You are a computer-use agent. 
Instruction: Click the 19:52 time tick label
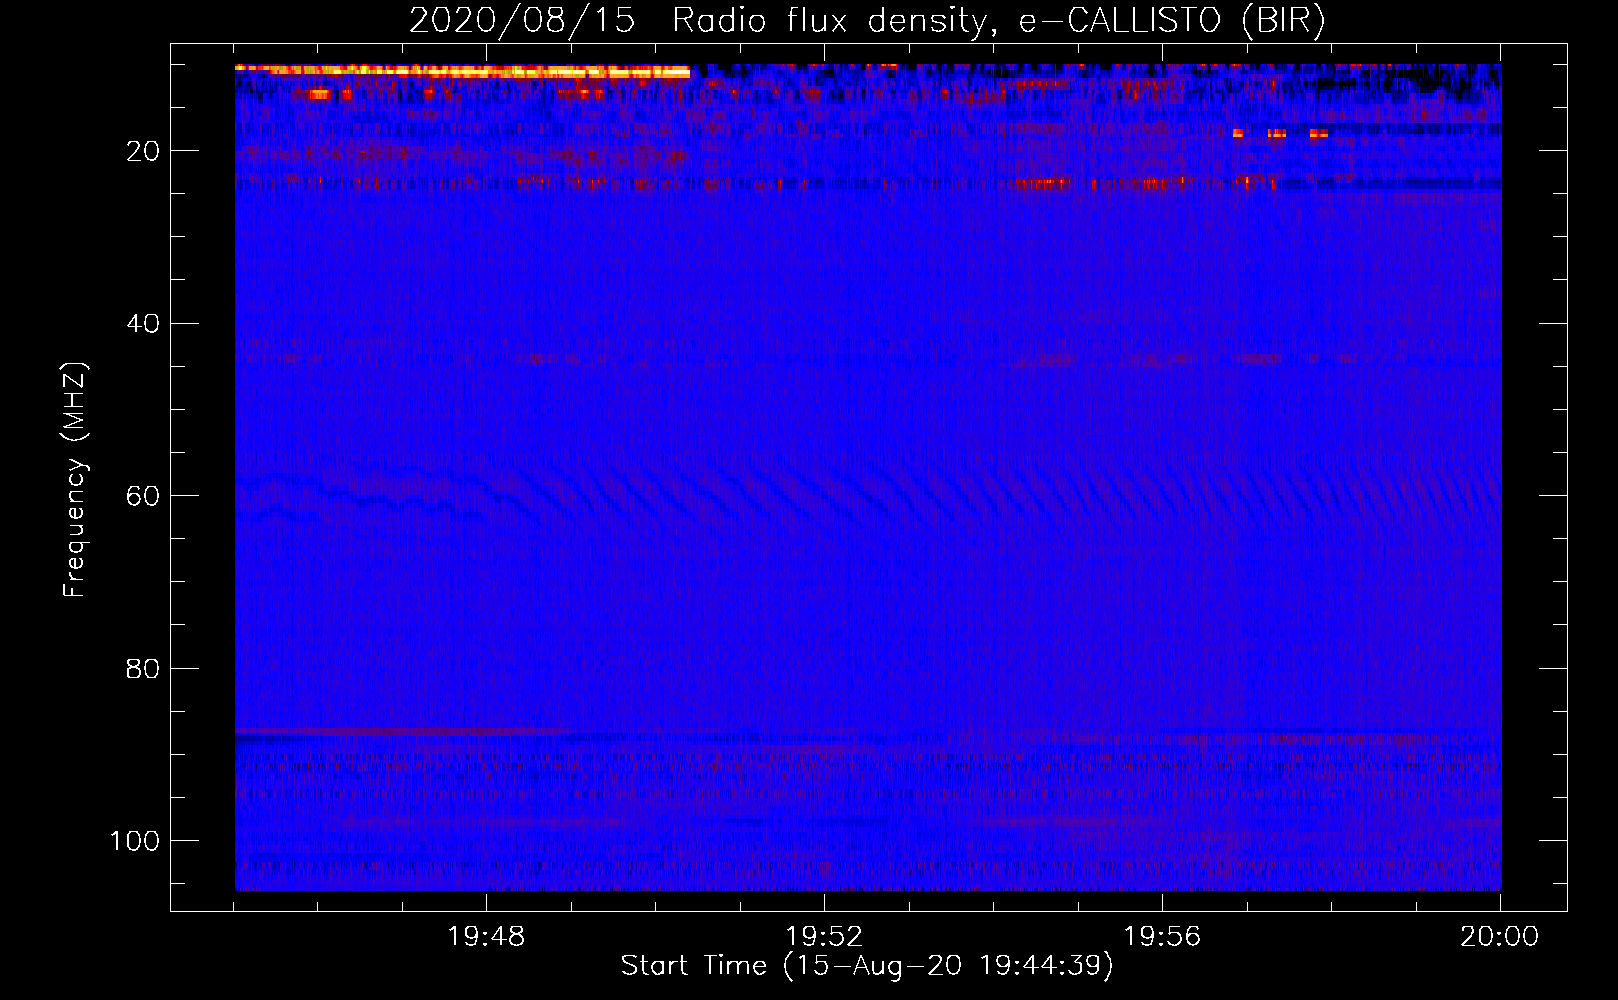(824, 937)
